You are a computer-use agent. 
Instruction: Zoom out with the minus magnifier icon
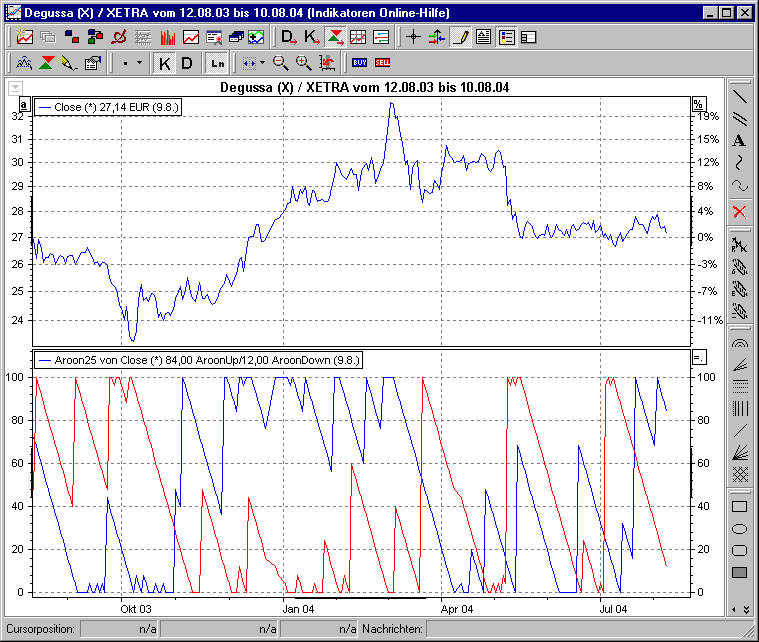(281, 63)
